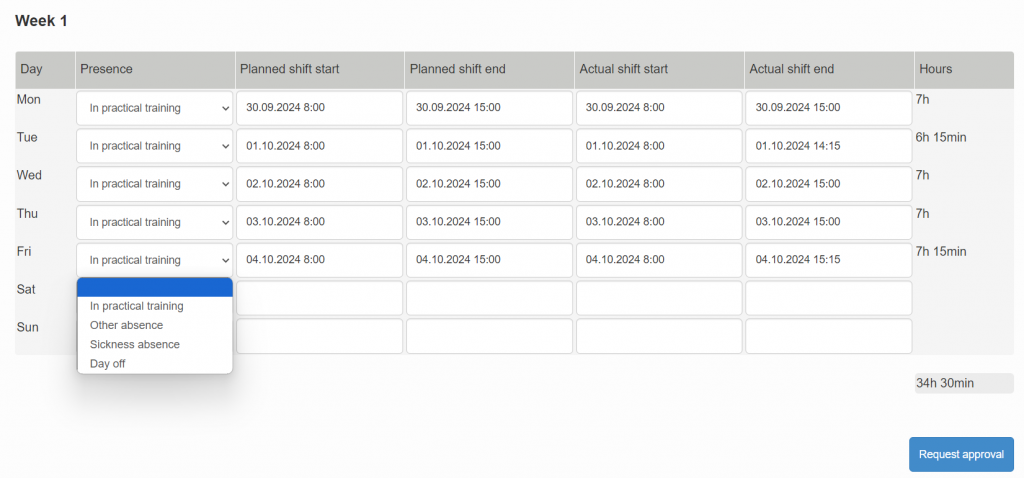Screen dimensions: 1024x478
Task: Click the Request approval button
Action: [x=961, y=454]
